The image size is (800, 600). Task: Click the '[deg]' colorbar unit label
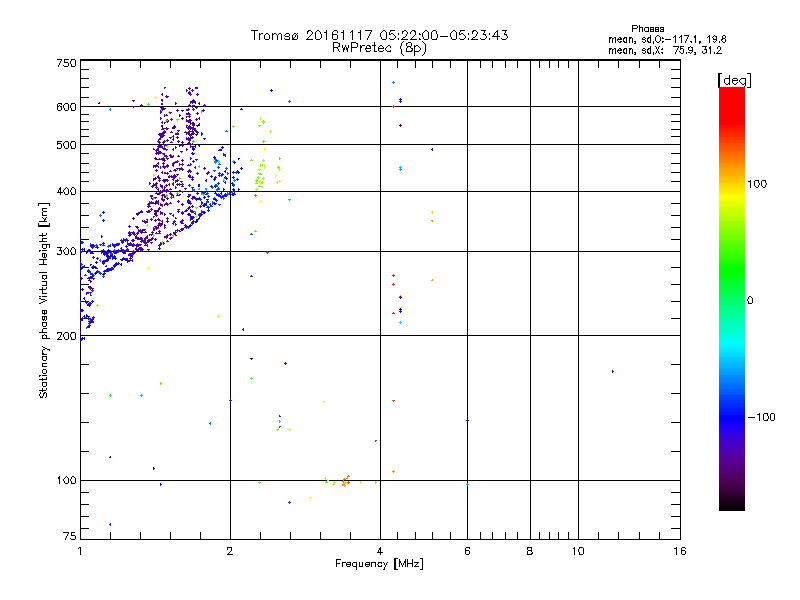pyautogui.click(x=734, y=80)
